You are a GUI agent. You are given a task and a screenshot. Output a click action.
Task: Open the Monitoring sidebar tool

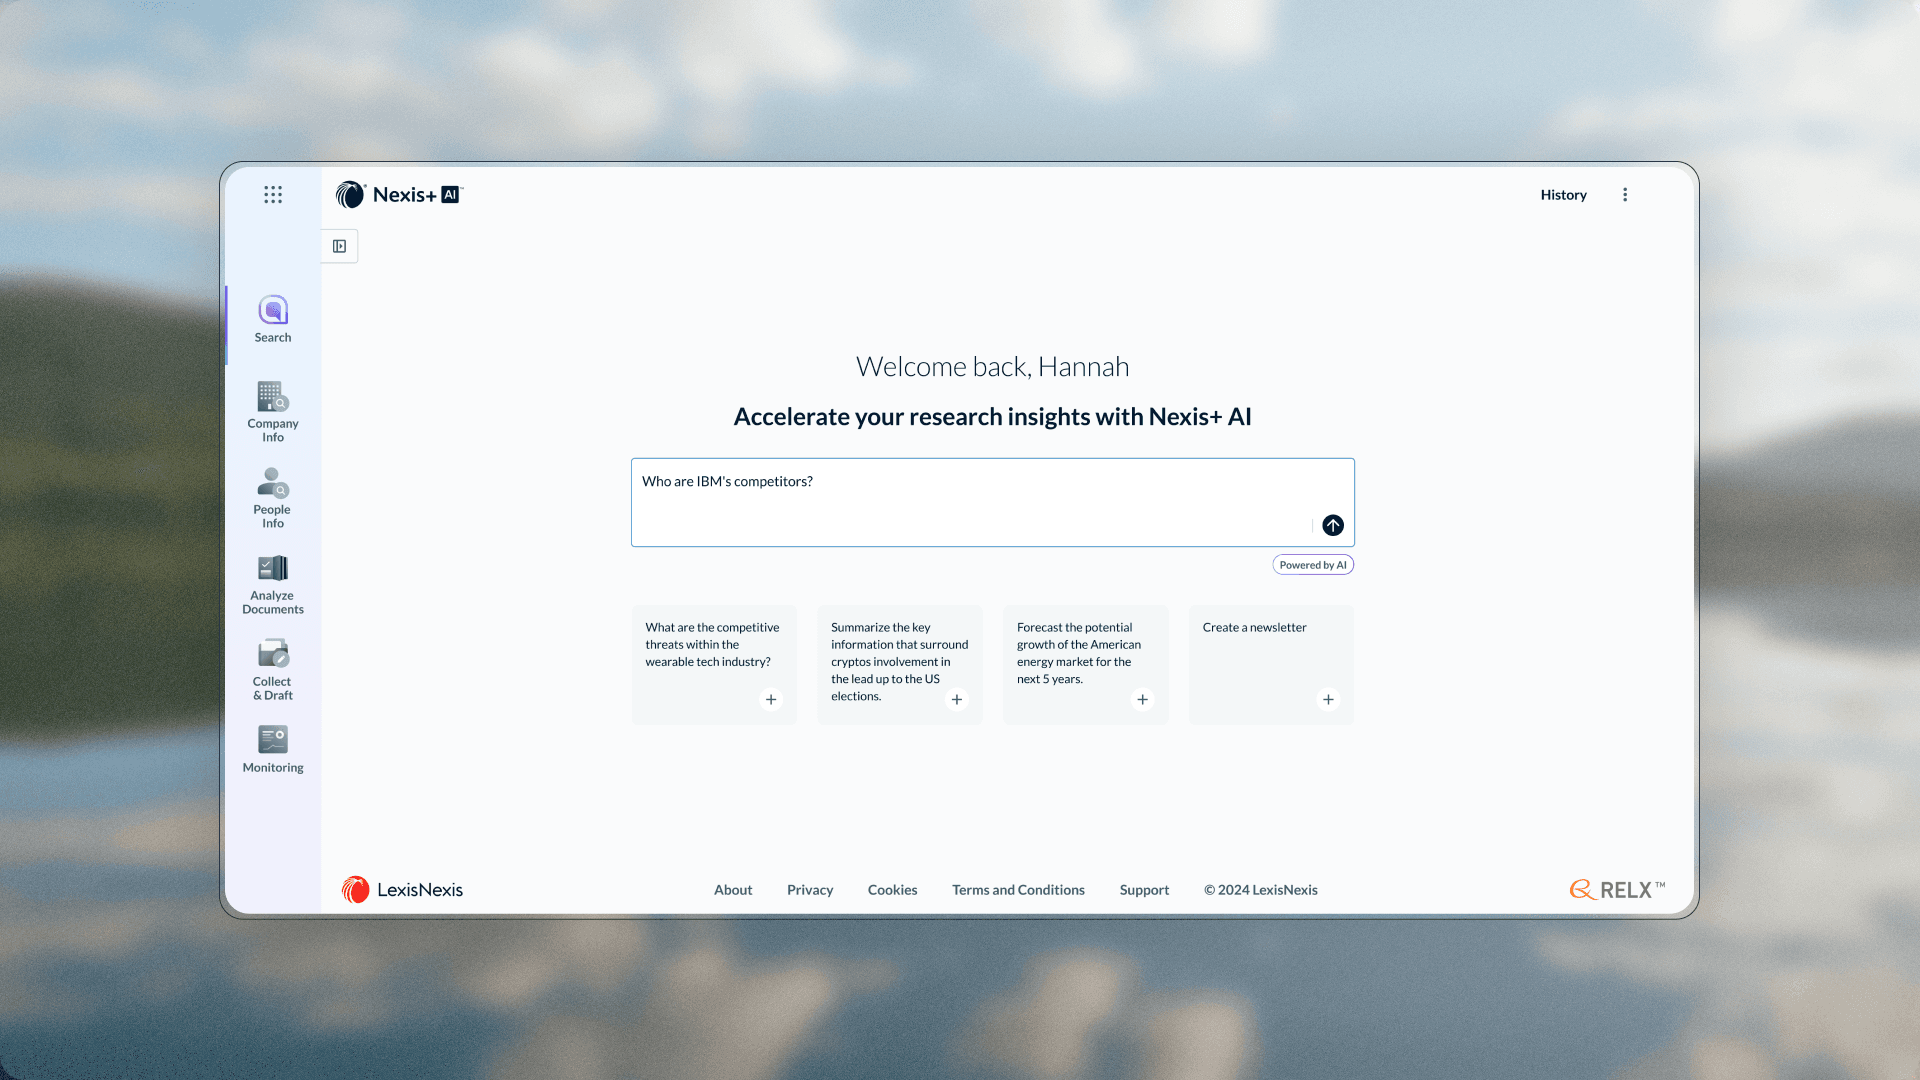coord(273,749)
